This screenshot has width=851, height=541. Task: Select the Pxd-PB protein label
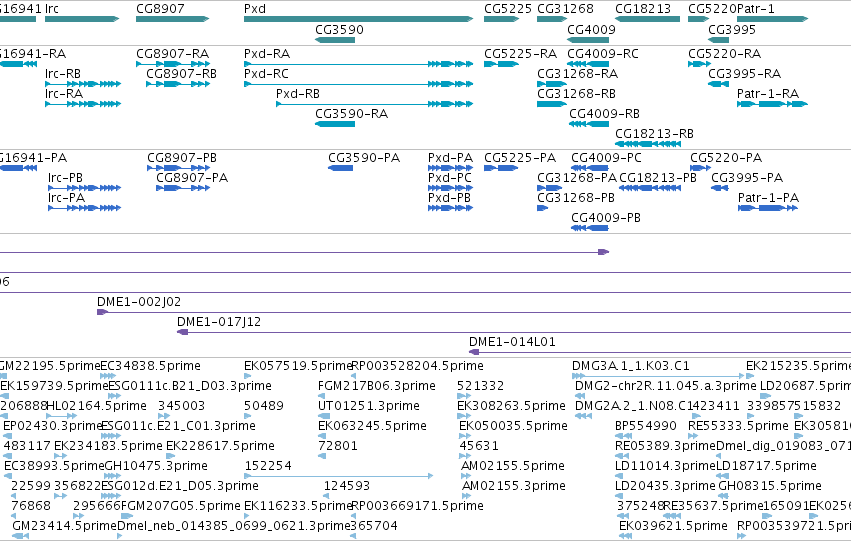click(x=449, y=198)
